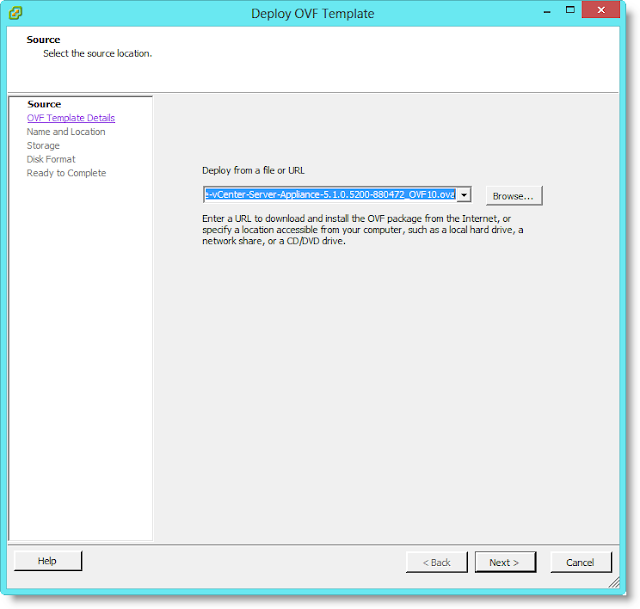Viewport: 640px width, 609px height.
Task: Click the Disk Format step label
Action: [x=51, y=159]
